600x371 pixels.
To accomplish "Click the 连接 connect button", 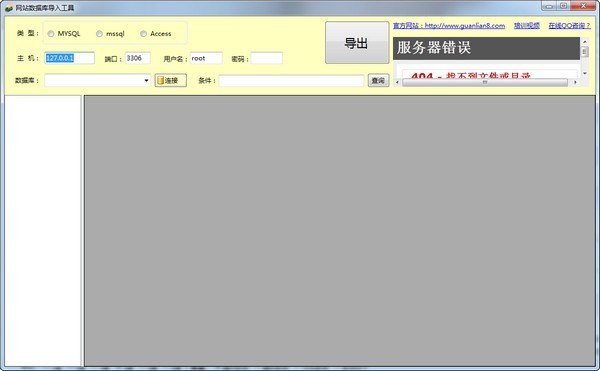I will tap(171, 80).
